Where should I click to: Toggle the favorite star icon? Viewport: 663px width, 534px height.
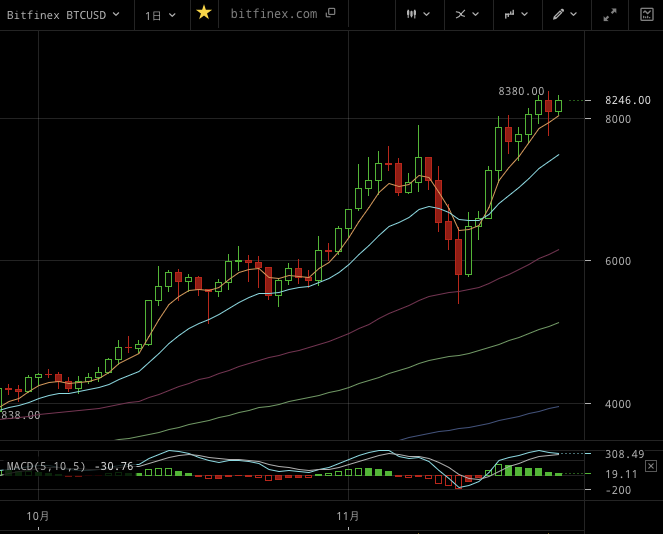point(204,13)
